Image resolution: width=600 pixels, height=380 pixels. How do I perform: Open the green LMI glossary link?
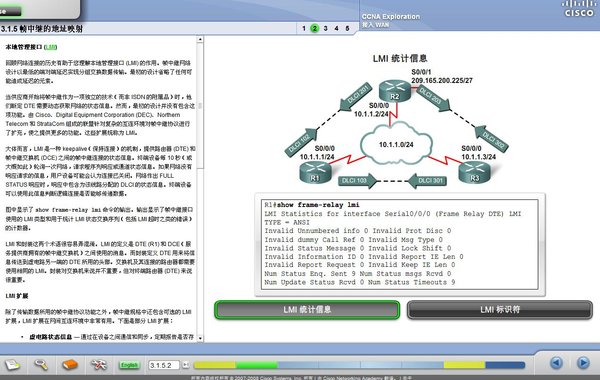tap(51, 47)
